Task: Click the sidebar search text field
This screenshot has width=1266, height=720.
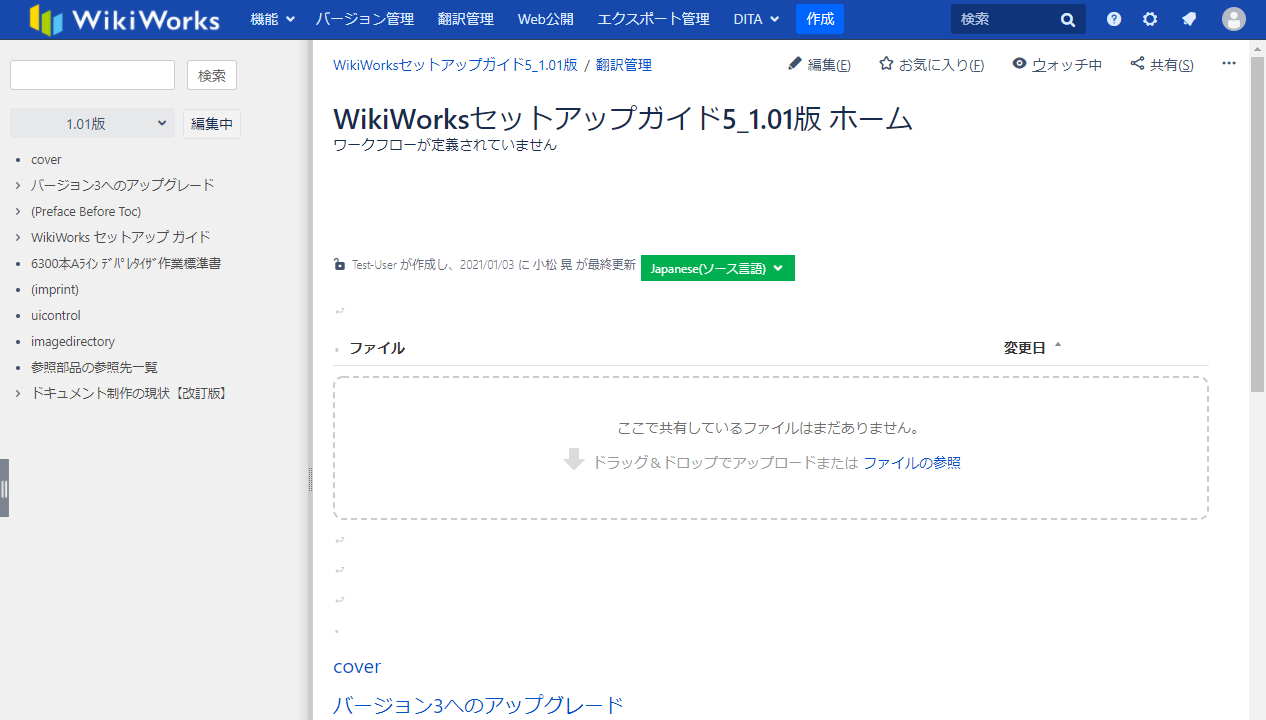Action: pyautogui.click(x=92, y=75)
